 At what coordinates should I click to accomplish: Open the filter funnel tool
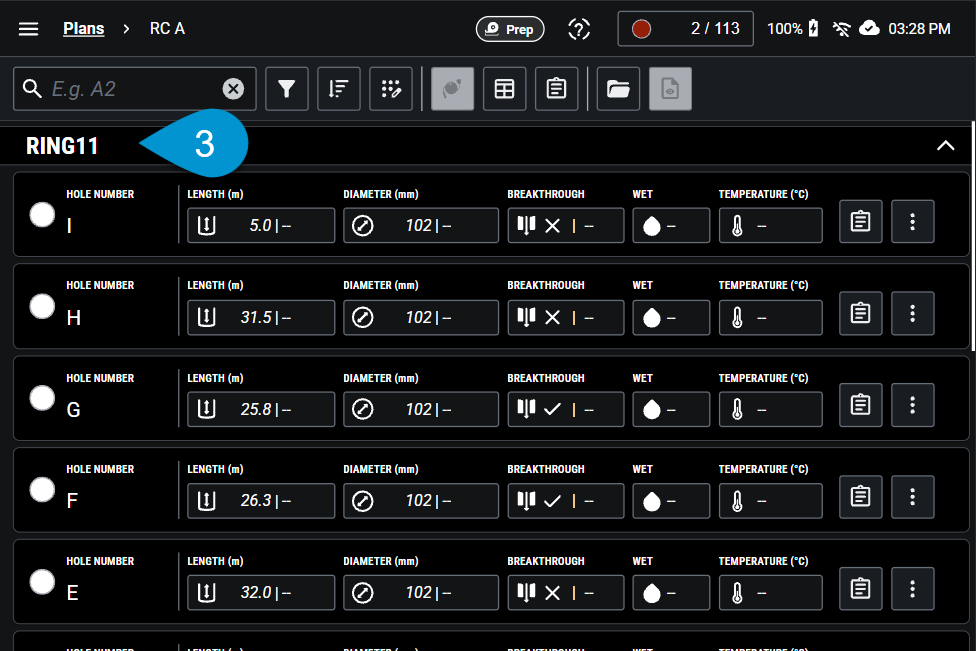pos(286,89)
